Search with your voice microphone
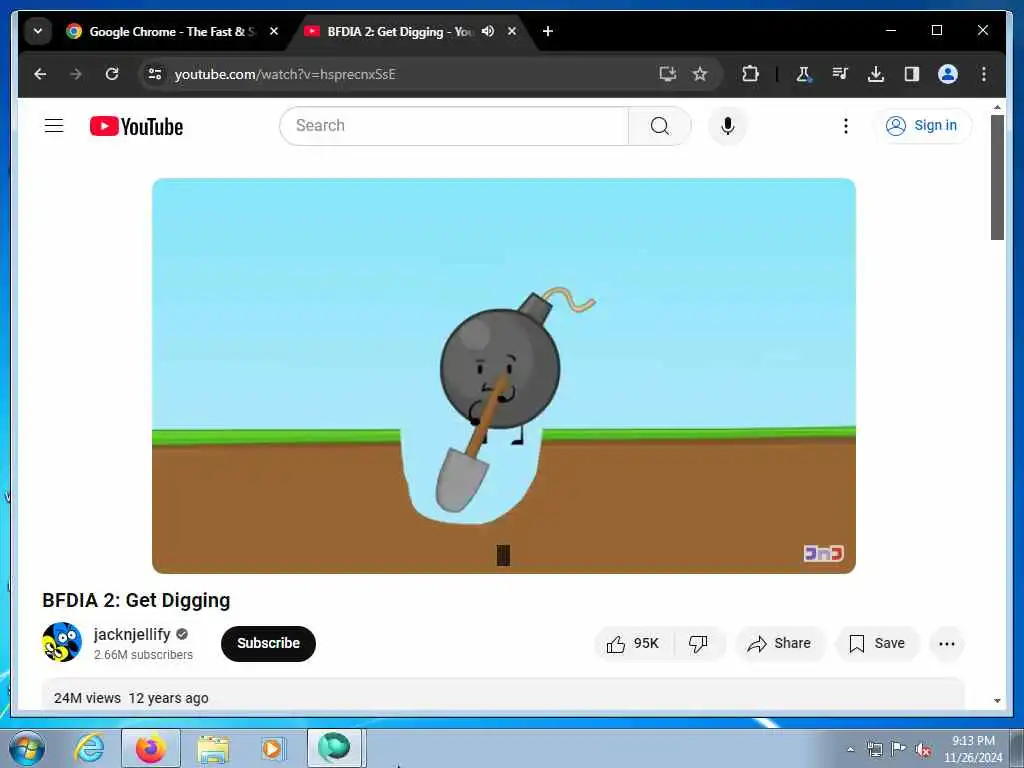The width and height of the screenshot is (1024, 768). click(728, 125)
